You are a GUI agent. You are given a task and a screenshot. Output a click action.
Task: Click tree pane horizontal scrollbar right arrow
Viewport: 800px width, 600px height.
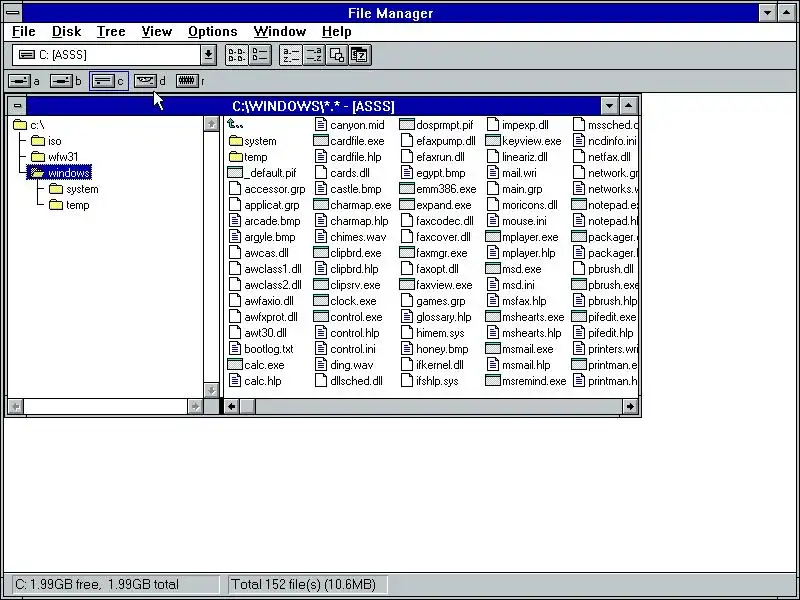pyautogui.click(x=195, y=407)
